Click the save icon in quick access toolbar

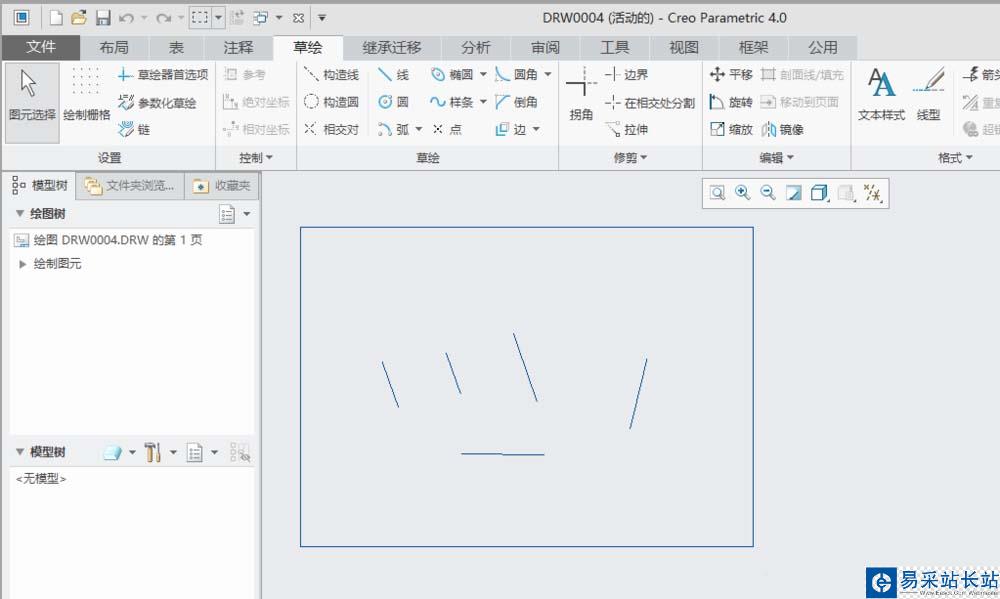[103, 18]
